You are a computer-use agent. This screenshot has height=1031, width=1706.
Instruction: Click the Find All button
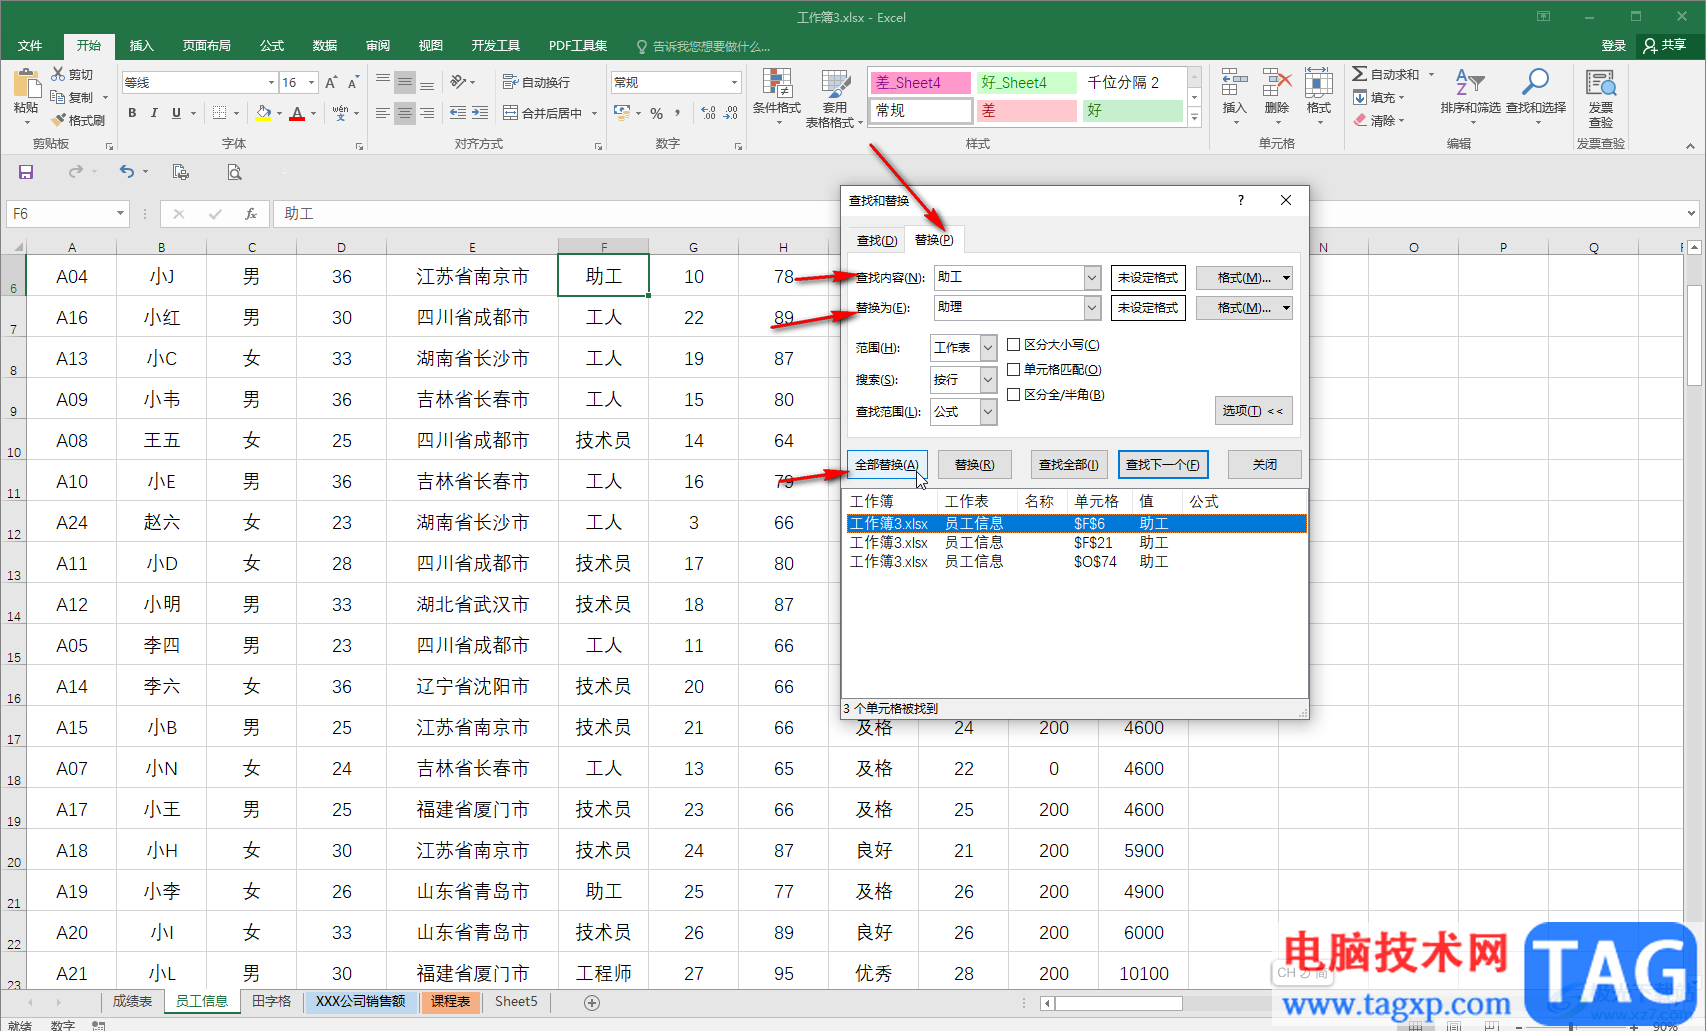click(1069, 464)
